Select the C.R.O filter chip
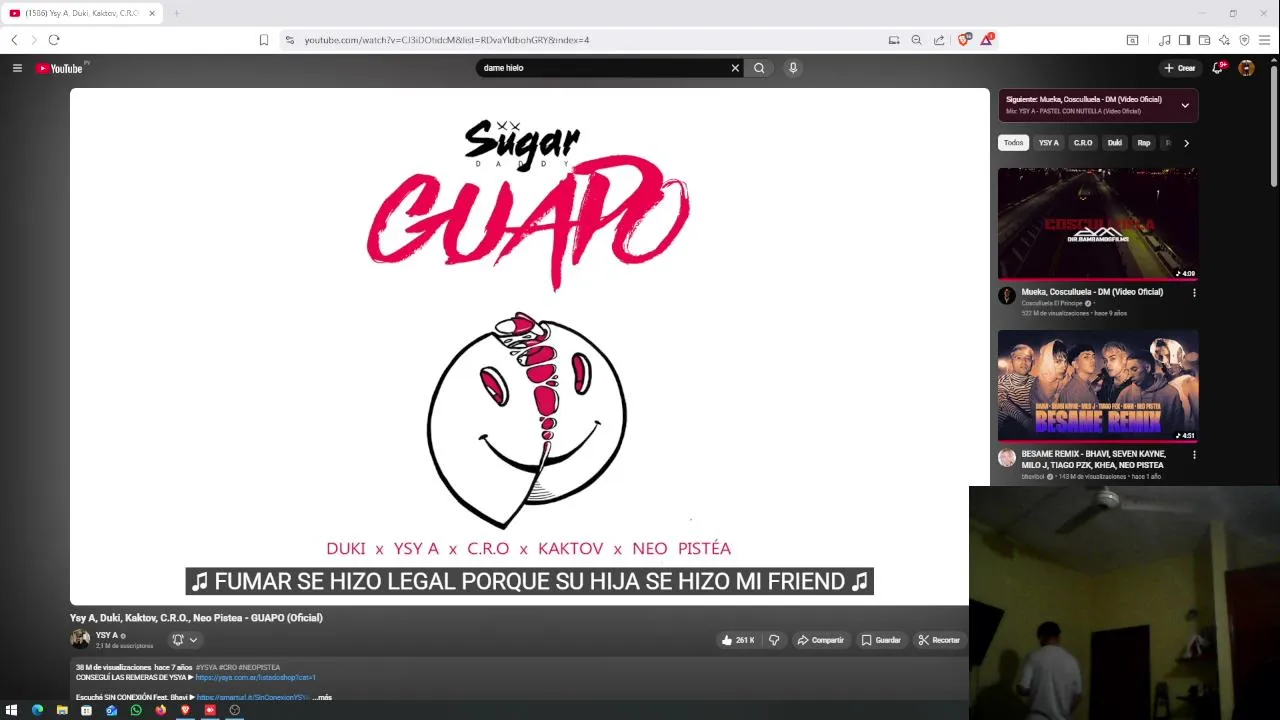 1083,143
